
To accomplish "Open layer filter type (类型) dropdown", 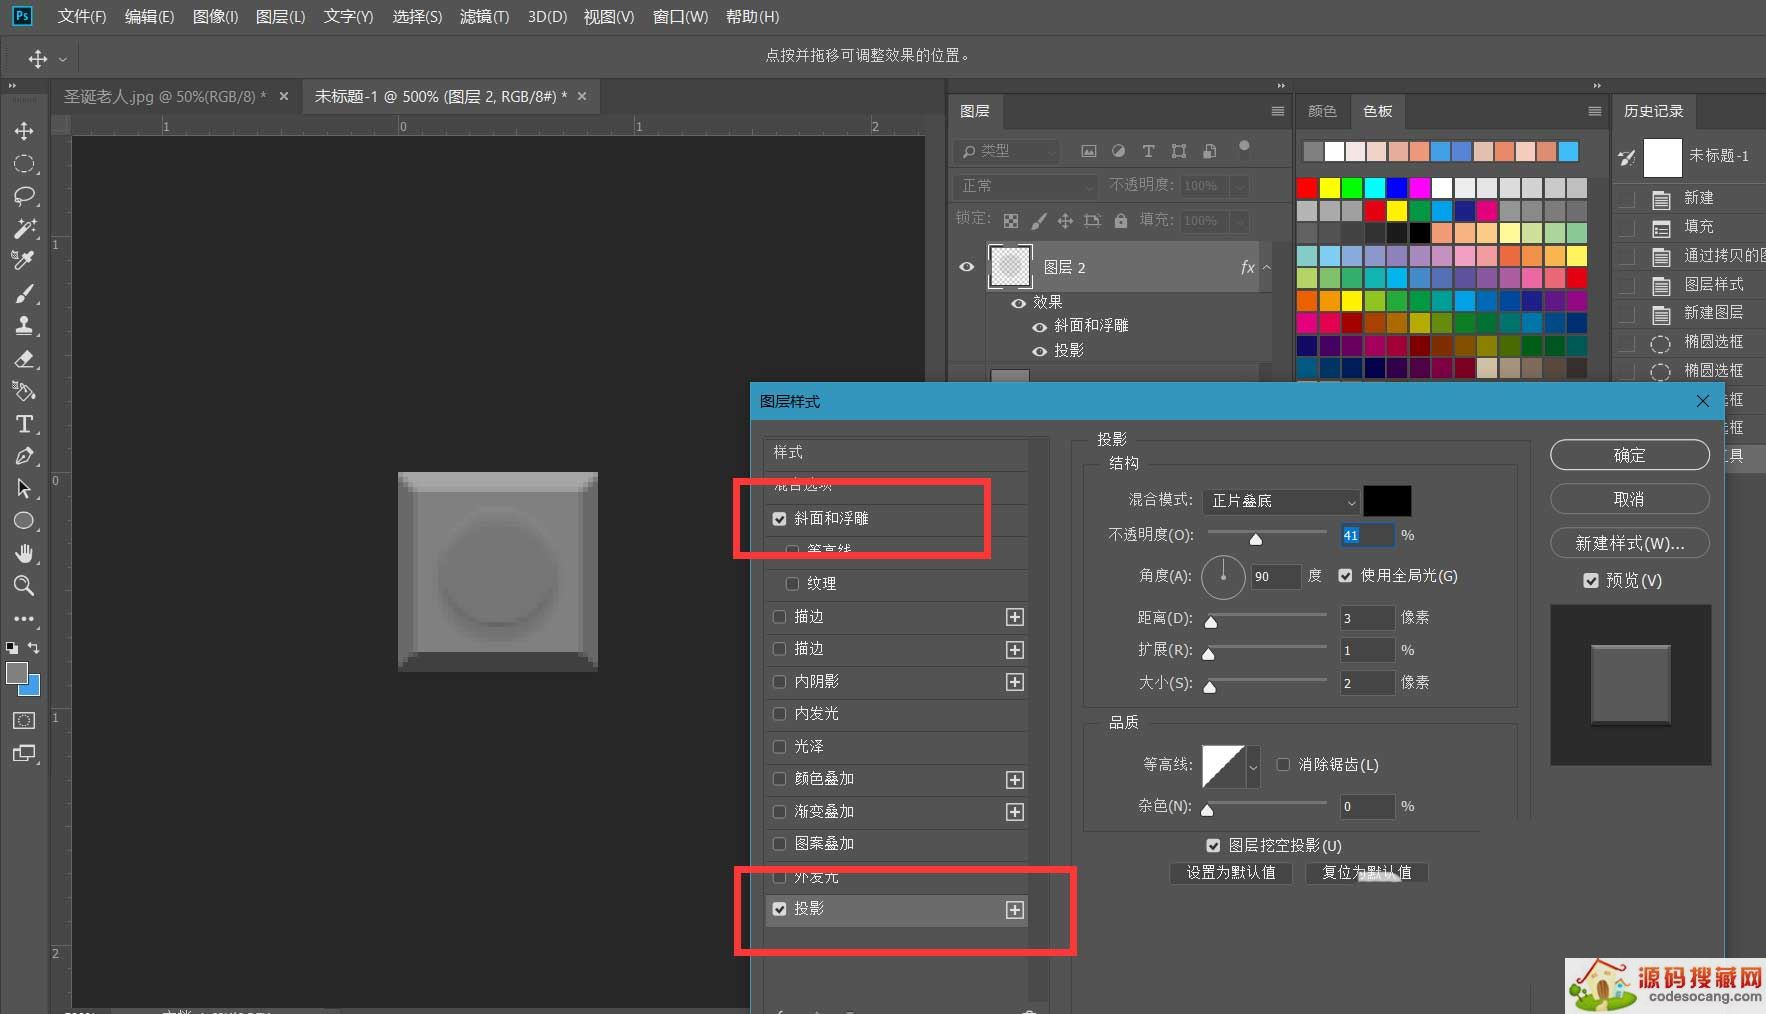I will point(1006,151).
